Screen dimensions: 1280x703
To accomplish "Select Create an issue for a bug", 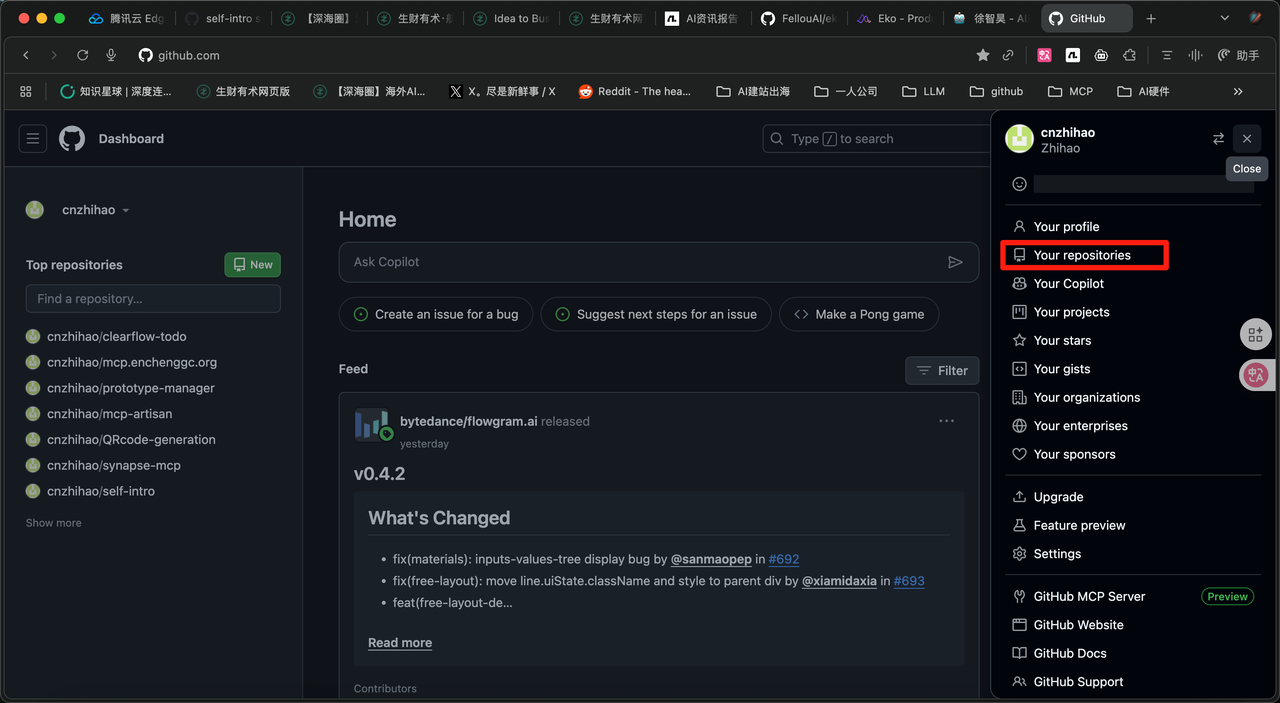I will [436, 314].
